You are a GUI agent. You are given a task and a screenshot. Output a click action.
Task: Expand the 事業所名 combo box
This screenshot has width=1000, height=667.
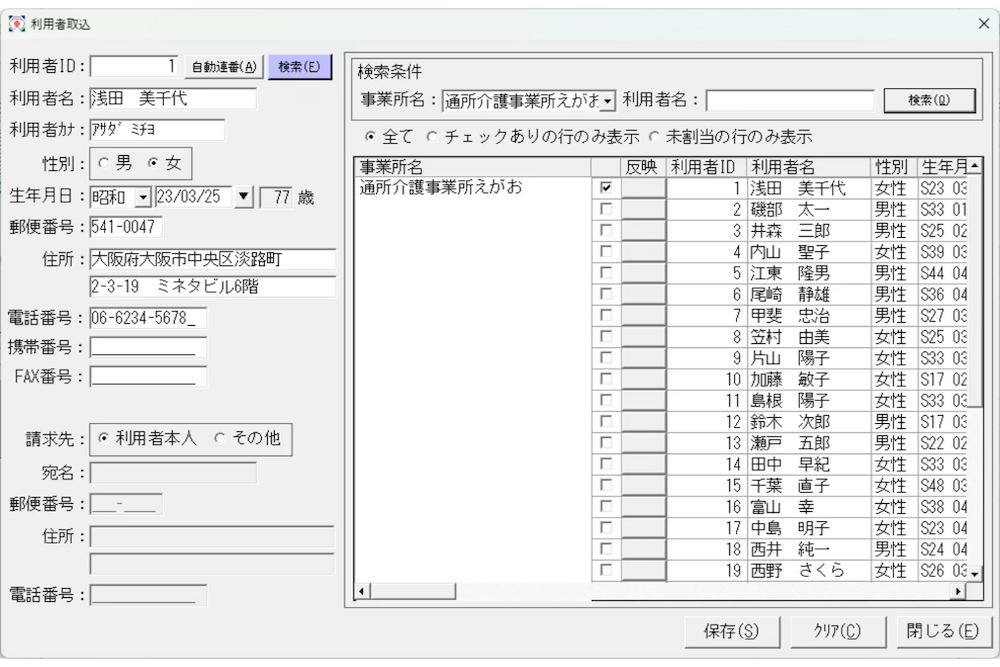(607, 101)
